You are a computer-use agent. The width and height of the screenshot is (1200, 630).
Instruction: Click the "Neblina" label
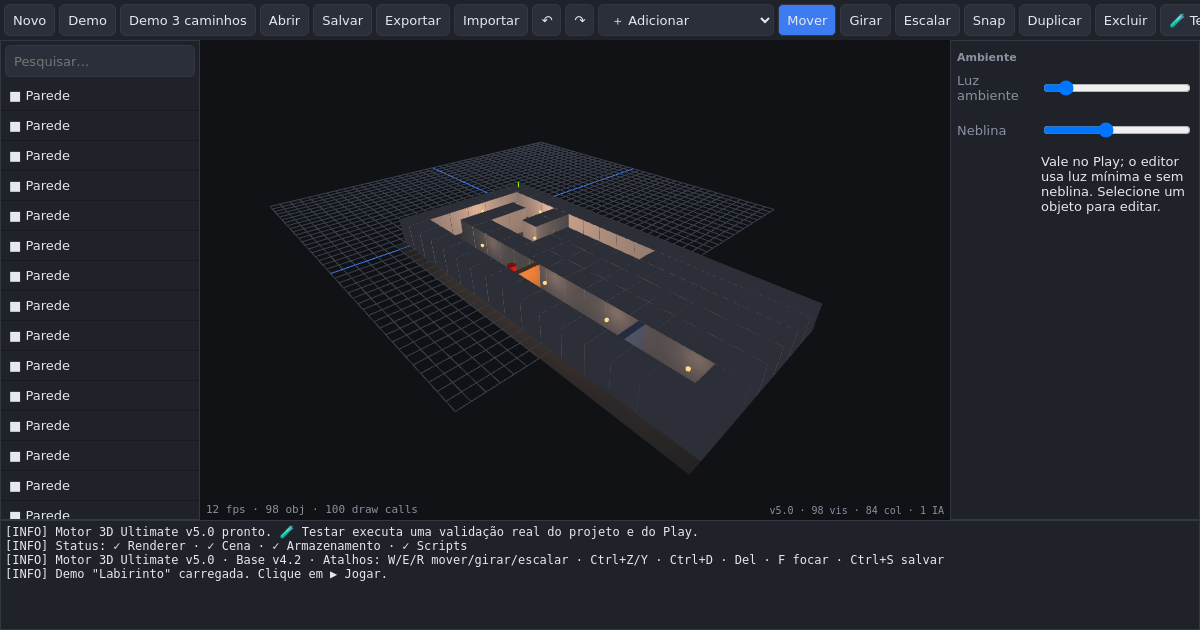[981, 130]
